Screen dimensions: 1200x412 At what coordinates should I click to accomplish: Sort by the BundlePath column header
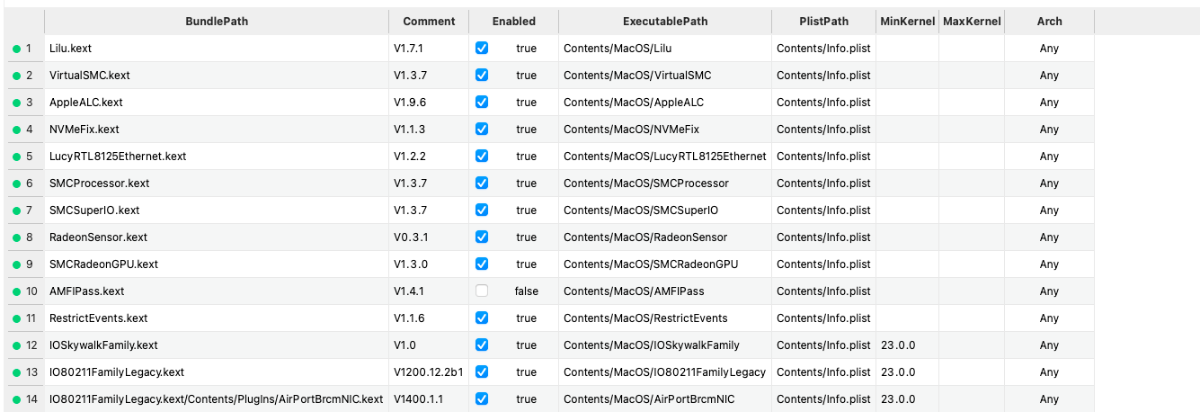(216, 21)
